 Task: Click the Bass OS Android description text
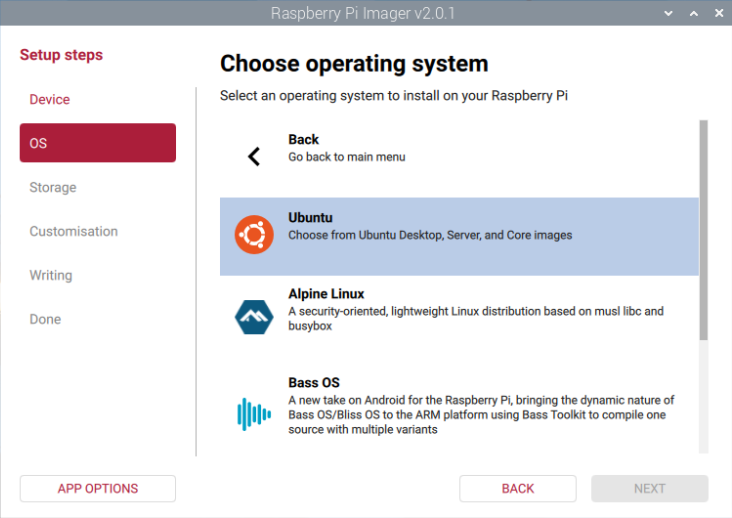point(481,415)
